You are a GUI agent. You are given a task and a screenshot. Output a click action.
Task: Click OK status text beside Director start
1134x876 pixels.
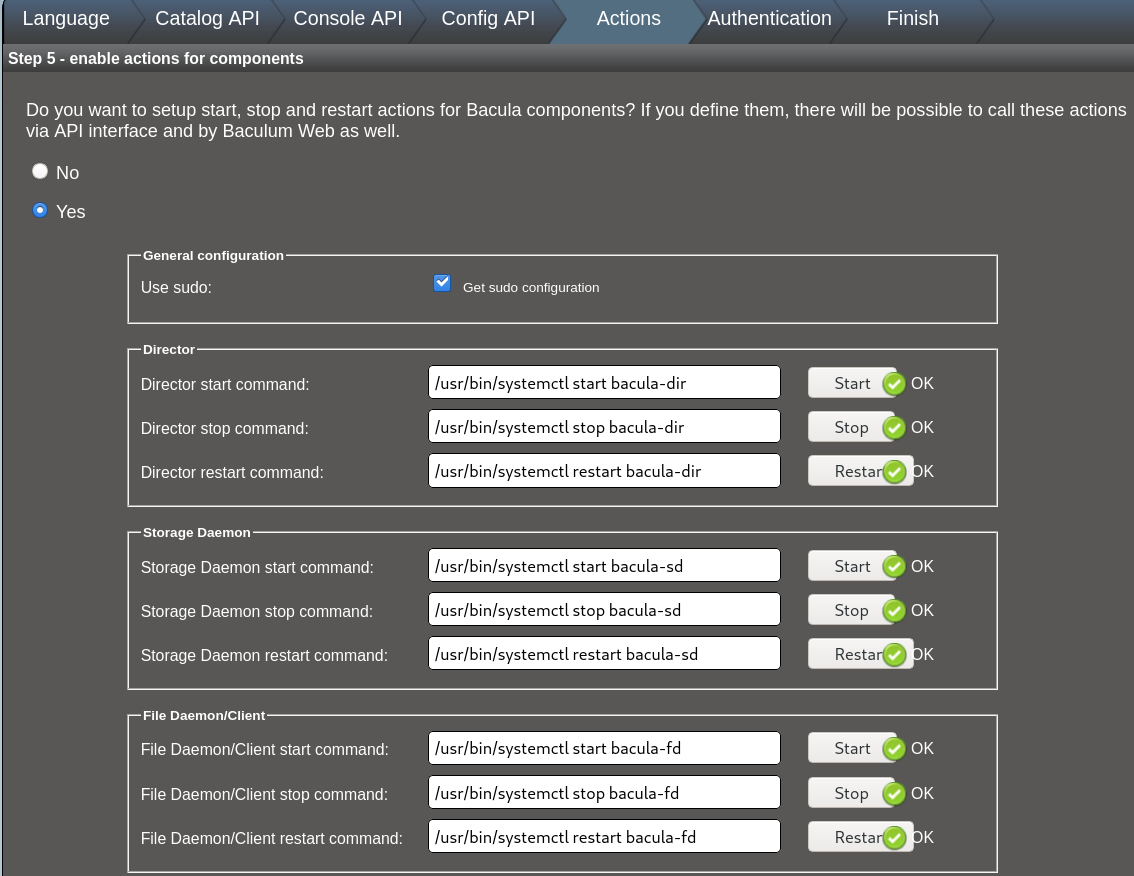click(922, 383)
